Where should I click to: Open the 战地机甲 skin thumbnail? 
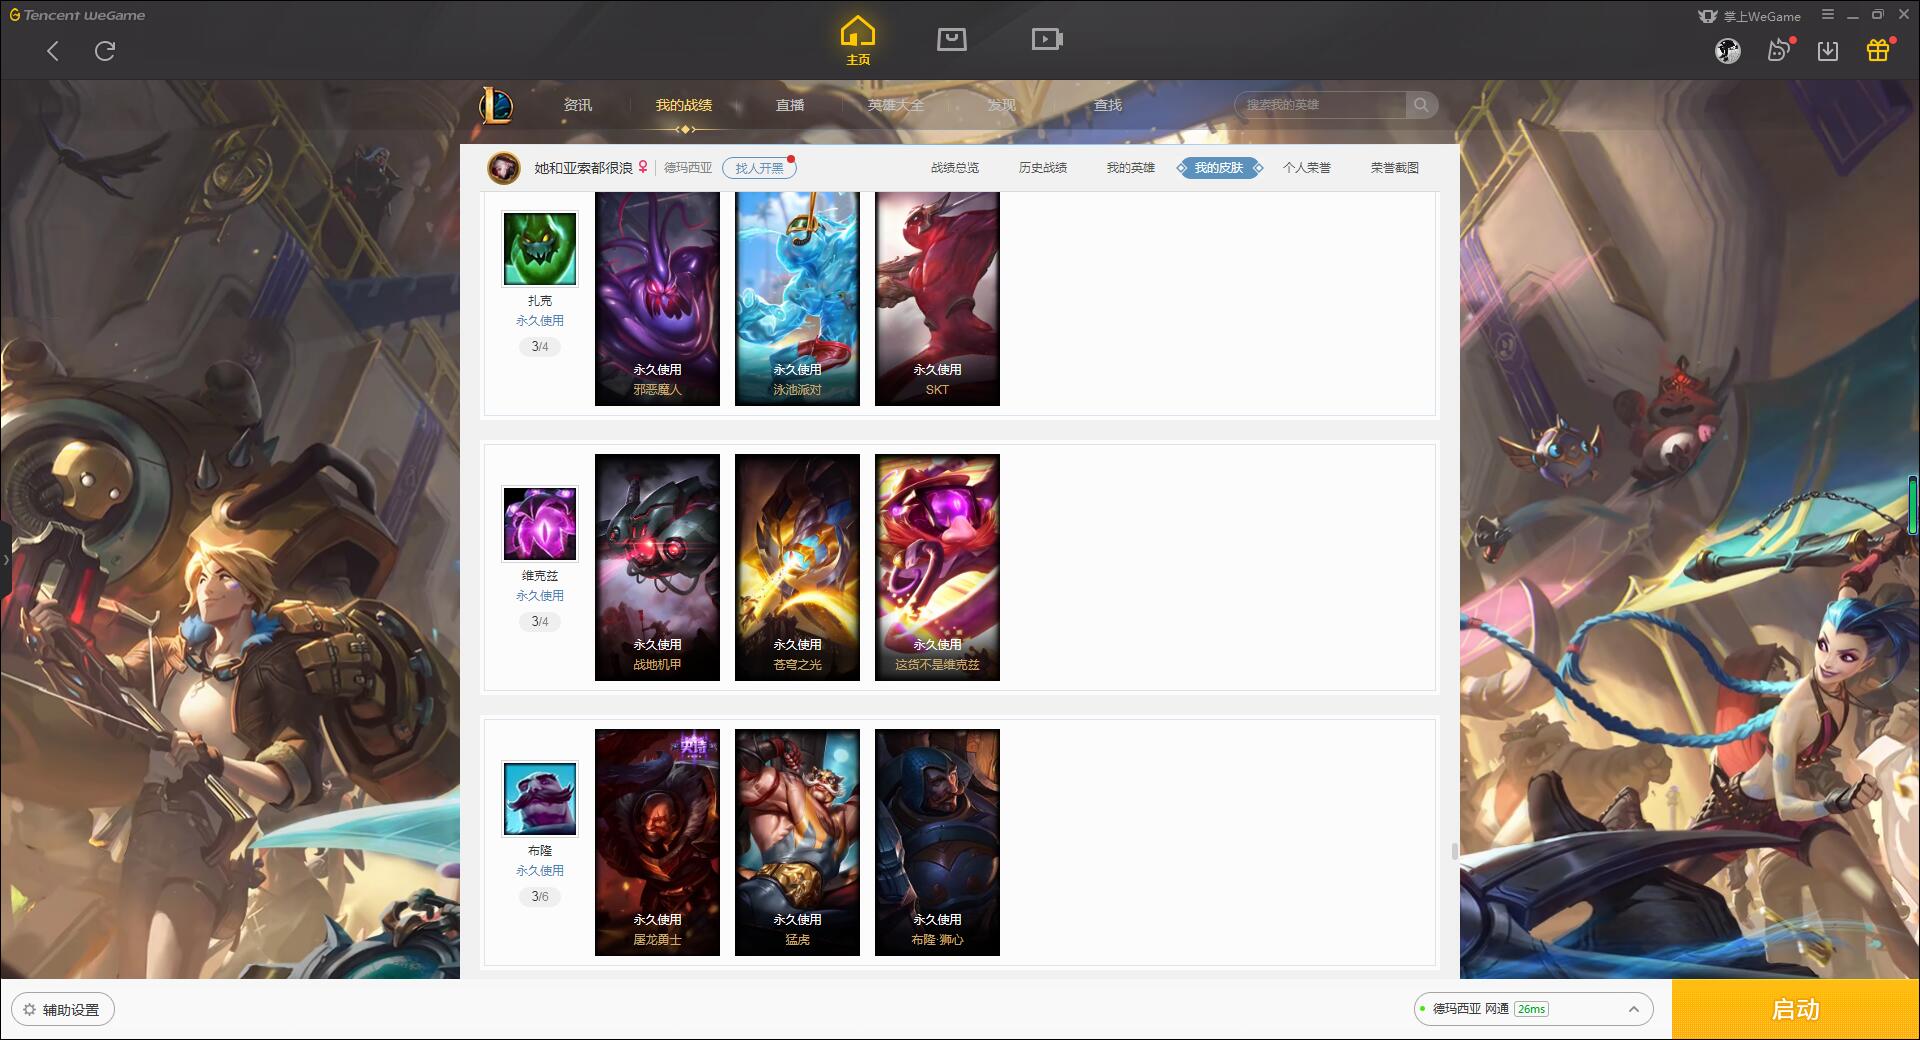pyautogui.click(x=657, y=568)
